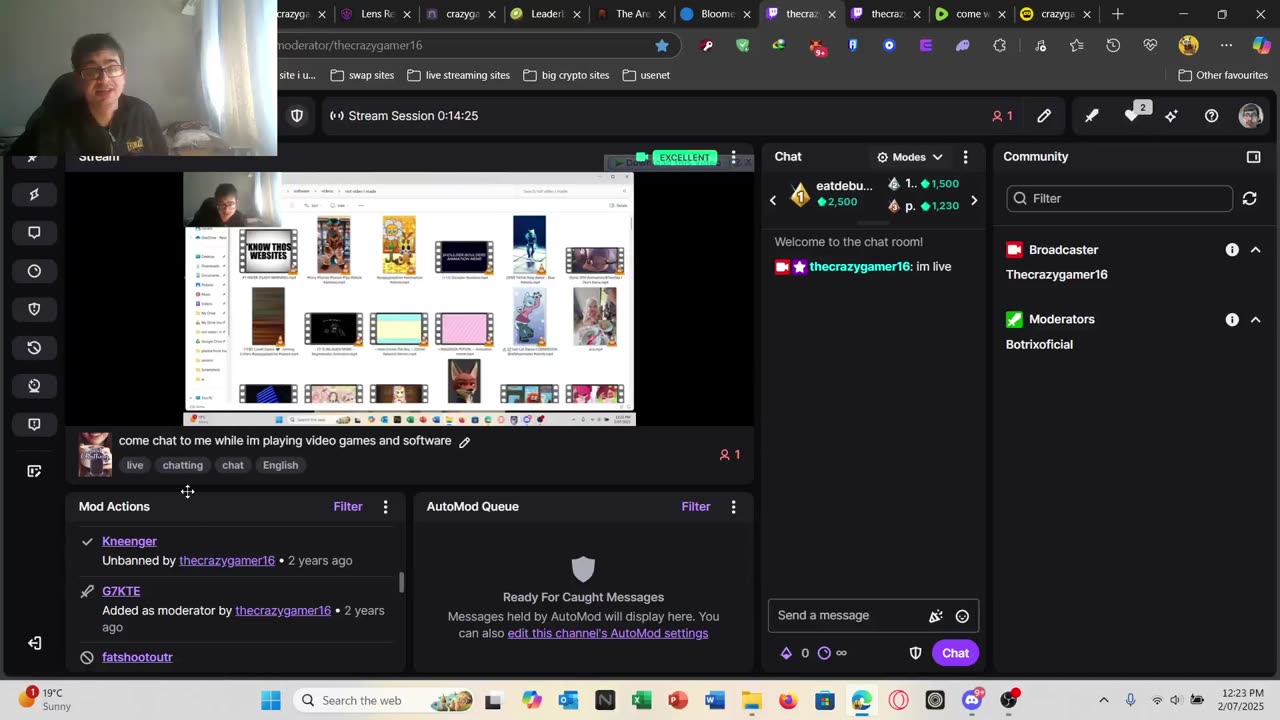Click thecrazygamer16 username in chat
This screenshot has width=1280, height=720.
point(860,267)
